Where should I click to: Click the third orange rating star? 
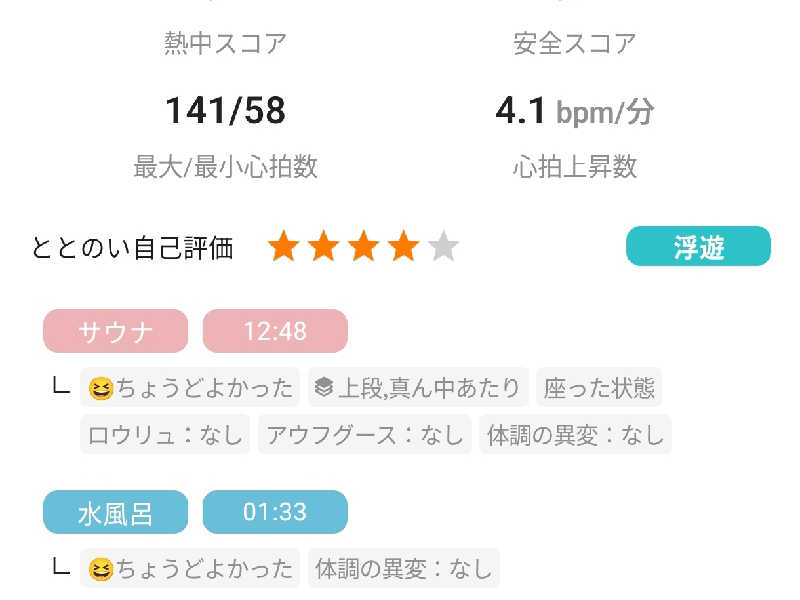pos(363,246)
